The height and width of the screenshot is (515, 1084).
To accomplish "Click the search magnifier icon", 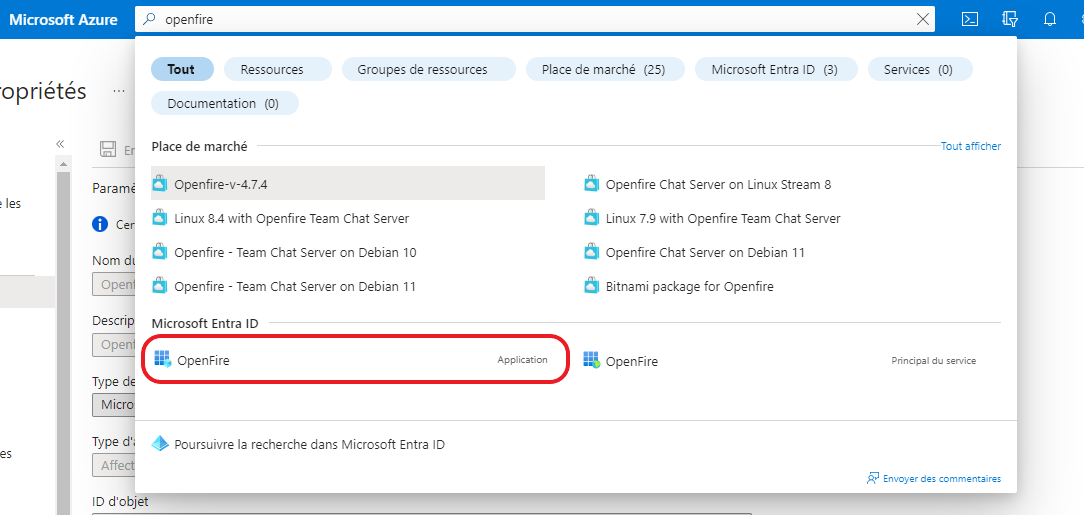I will (149, 19).
